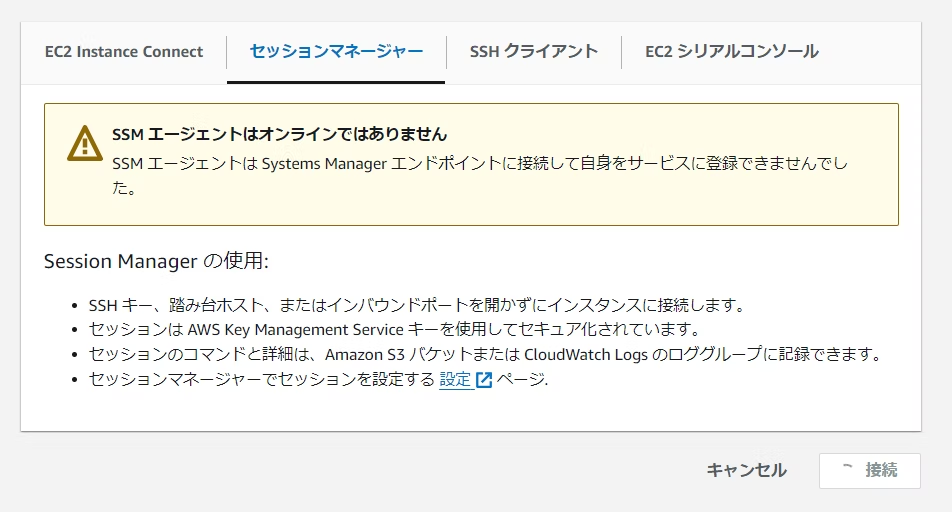Click the 'SSM エージェントはオンラインではありません' heading

click(279, 134)
